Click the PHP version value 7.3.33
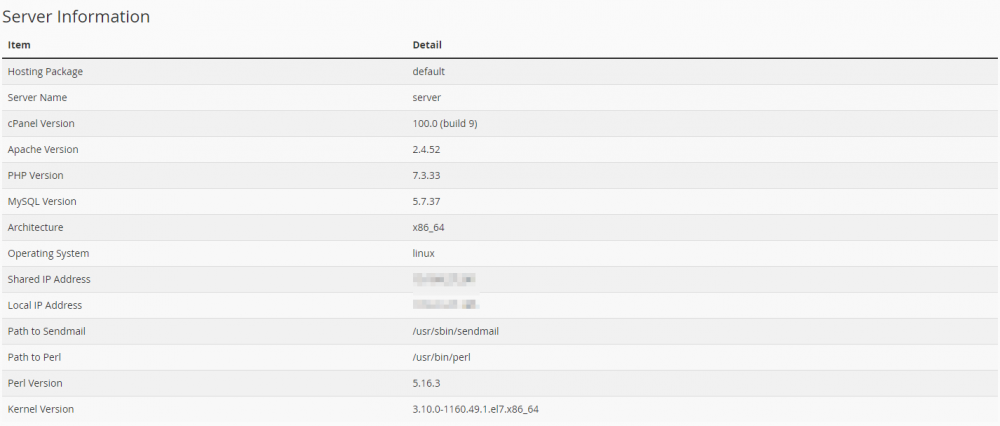This screenshot has width=1000, height=426. pyautogui.click(x=427, y=175)
